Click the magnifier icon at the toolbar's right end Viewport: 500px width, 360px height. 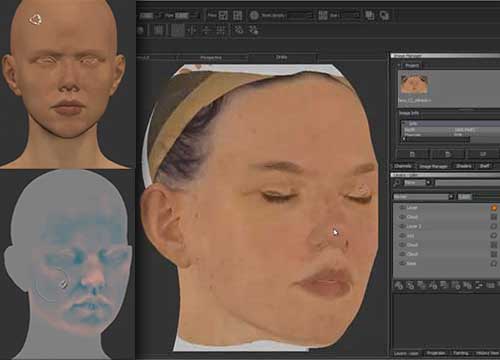[x=384, y=15]
